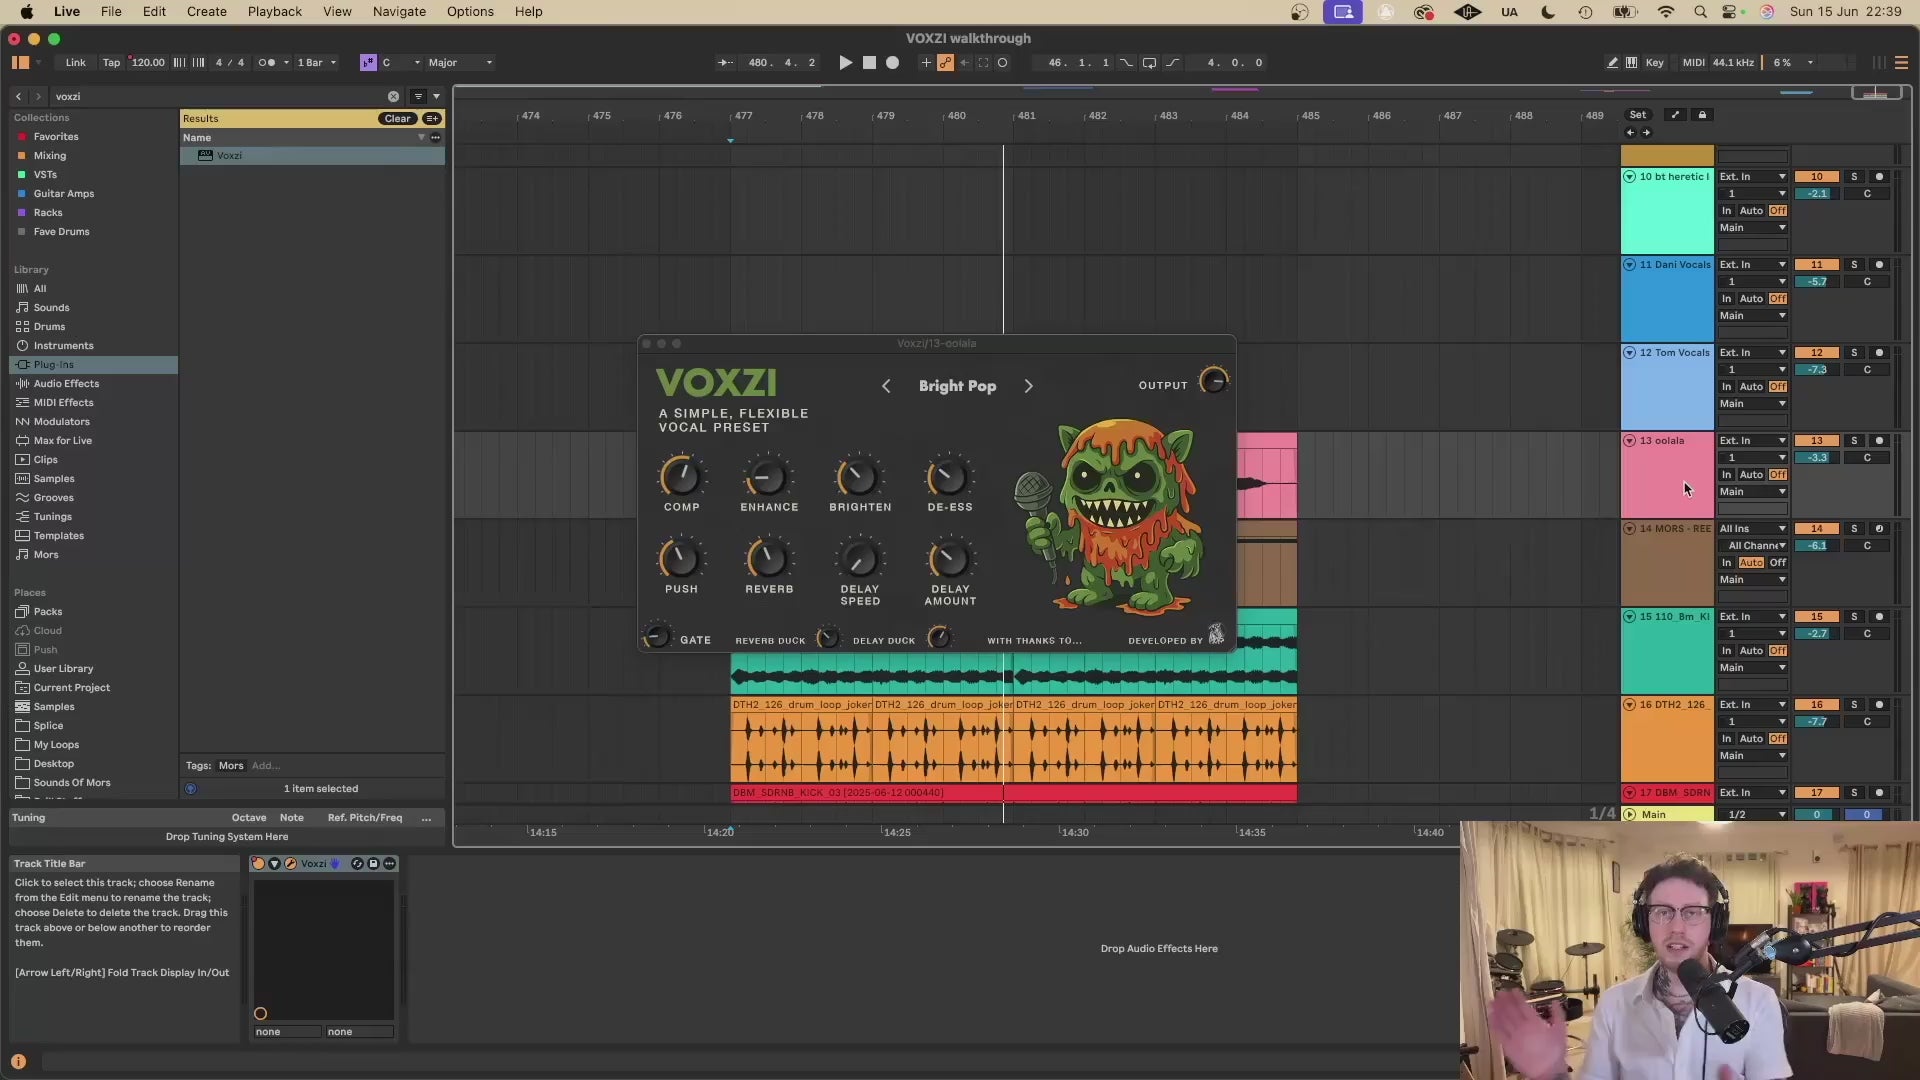Click the Arrangement Record button
Viewport: 1920px width, 1080px height.
pos(893,62)
